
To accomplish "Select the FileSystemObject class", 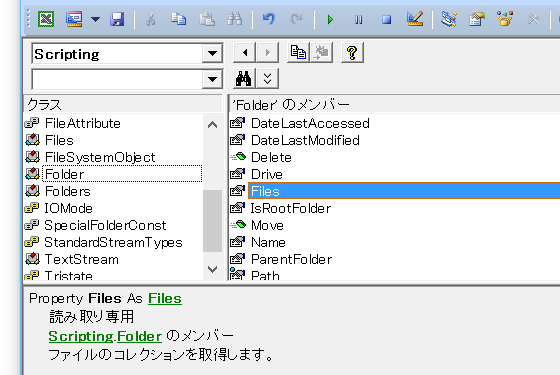I will [x=100, y=158].
